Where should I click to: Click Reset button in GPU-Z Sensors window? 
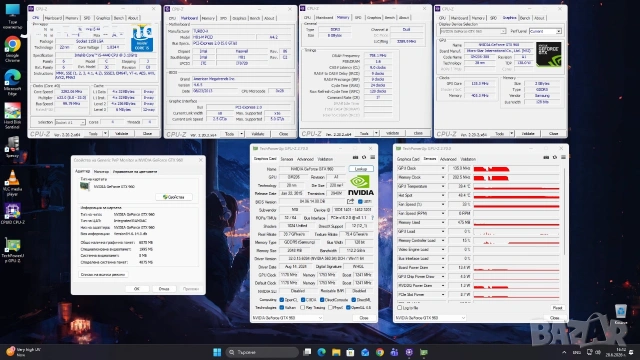click(x=557, y=308)
